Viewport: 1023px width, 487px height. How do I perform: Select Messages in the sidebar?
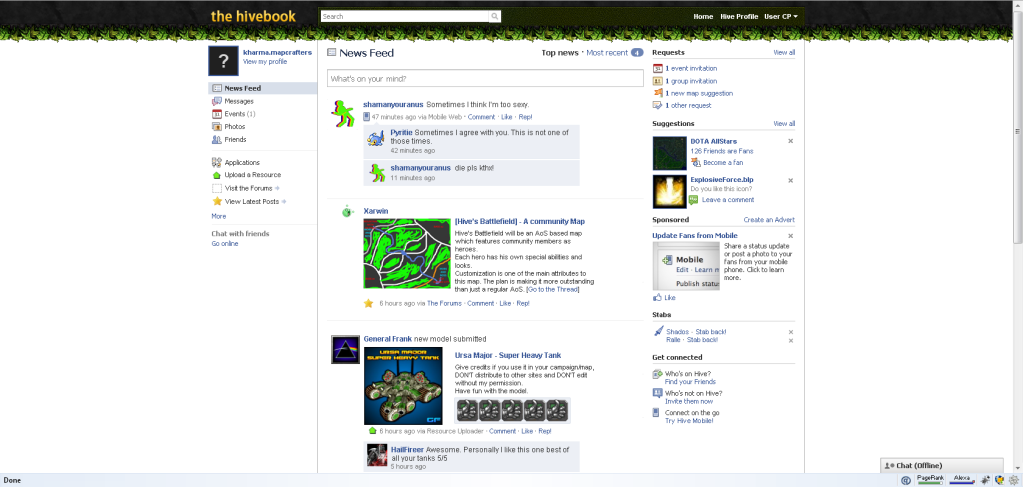click(239, 101)
